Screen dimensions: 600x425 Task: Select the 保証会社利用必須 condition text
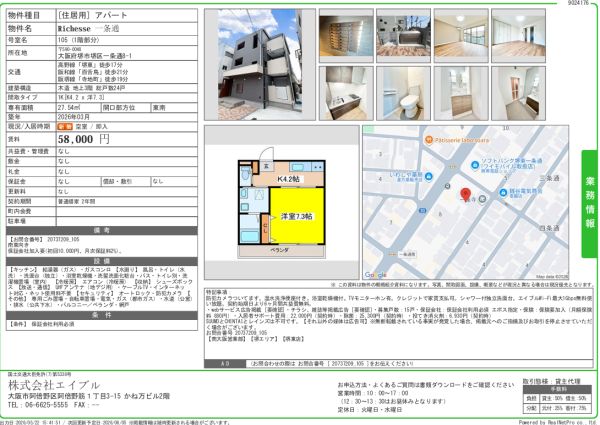click(53, 324)
